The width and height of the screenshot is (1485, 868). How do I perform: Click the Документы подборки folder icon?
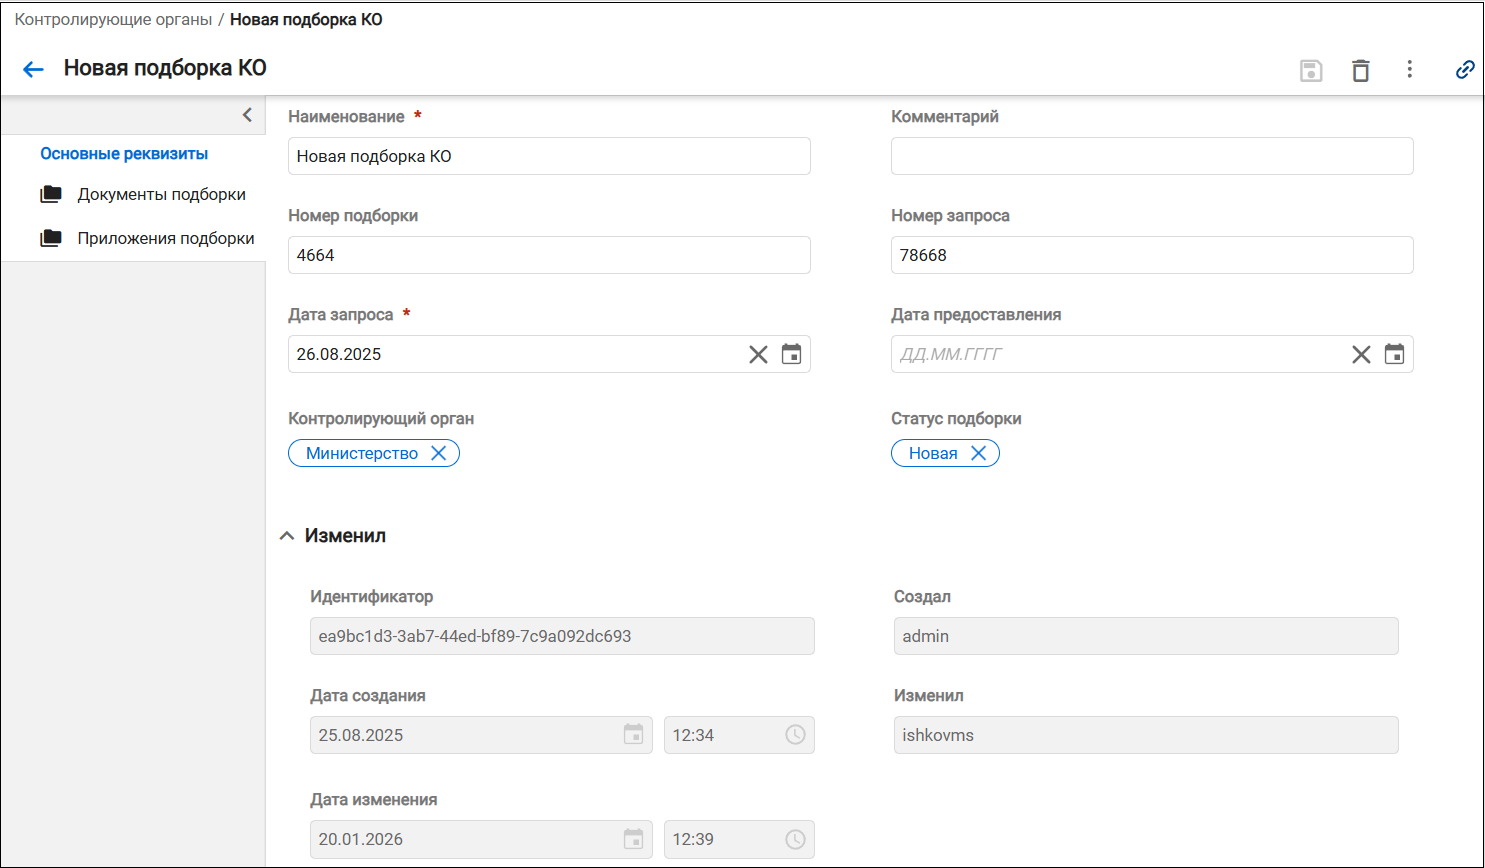pos(51,194)
